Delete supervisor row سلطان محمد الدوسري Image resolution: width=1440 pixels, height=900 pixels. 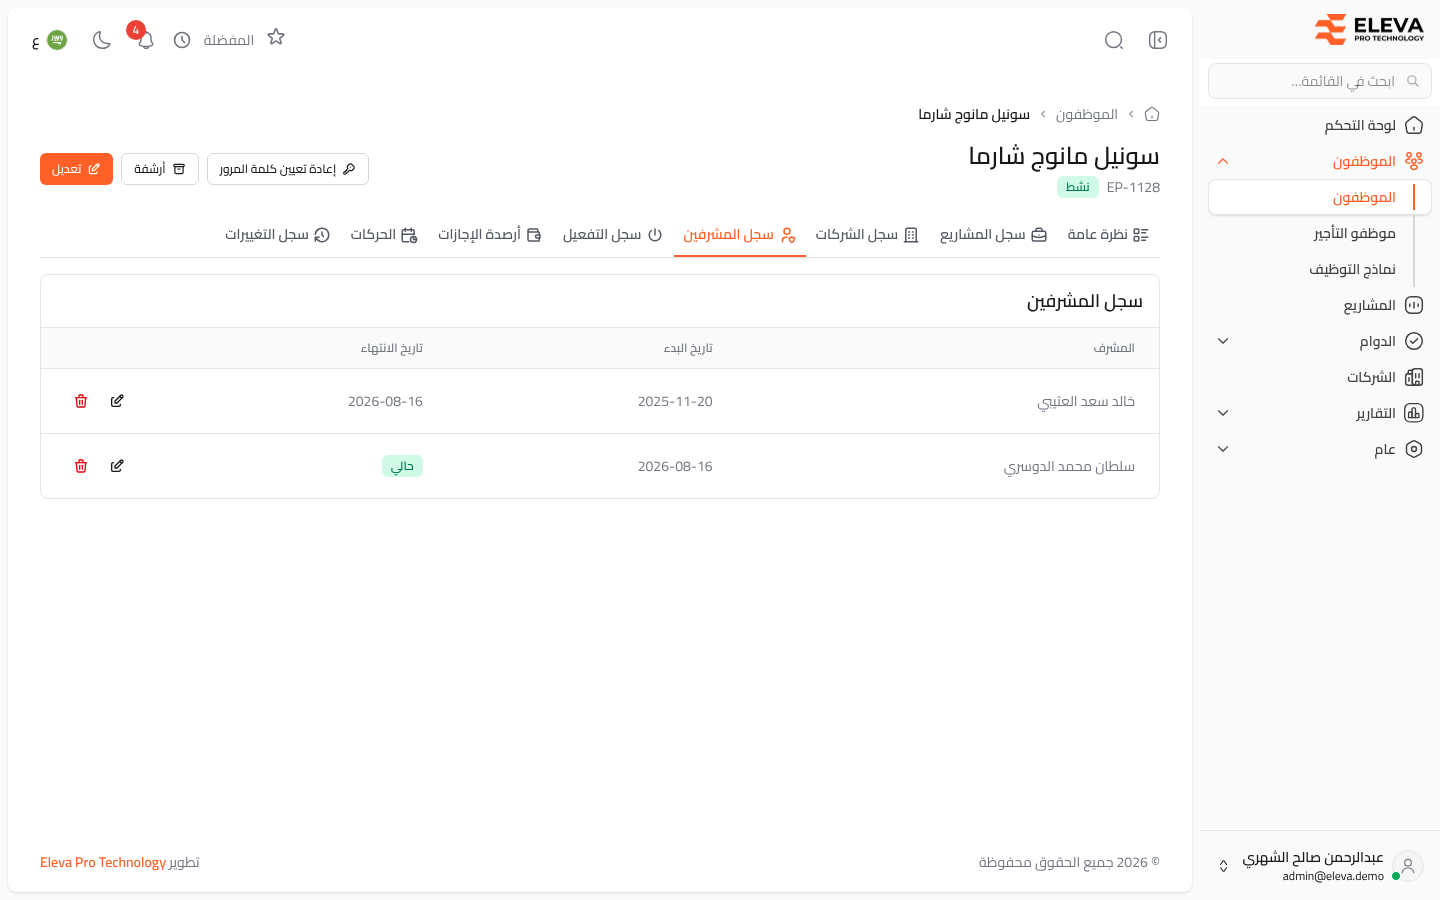81,466
